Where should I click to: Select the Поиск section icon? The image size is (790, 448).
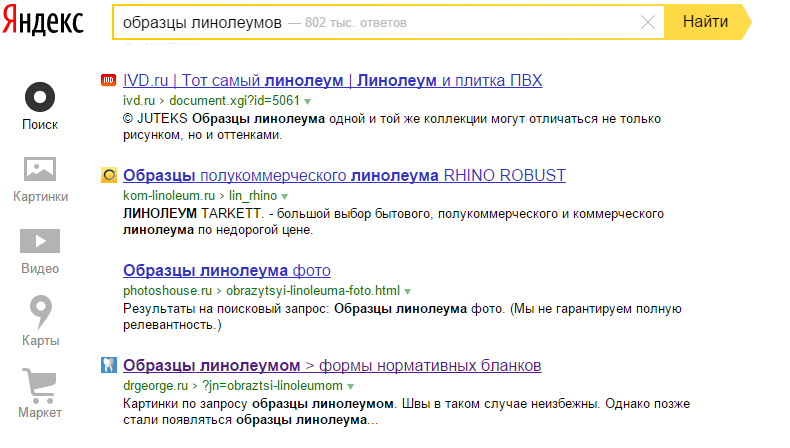[40, 97]
